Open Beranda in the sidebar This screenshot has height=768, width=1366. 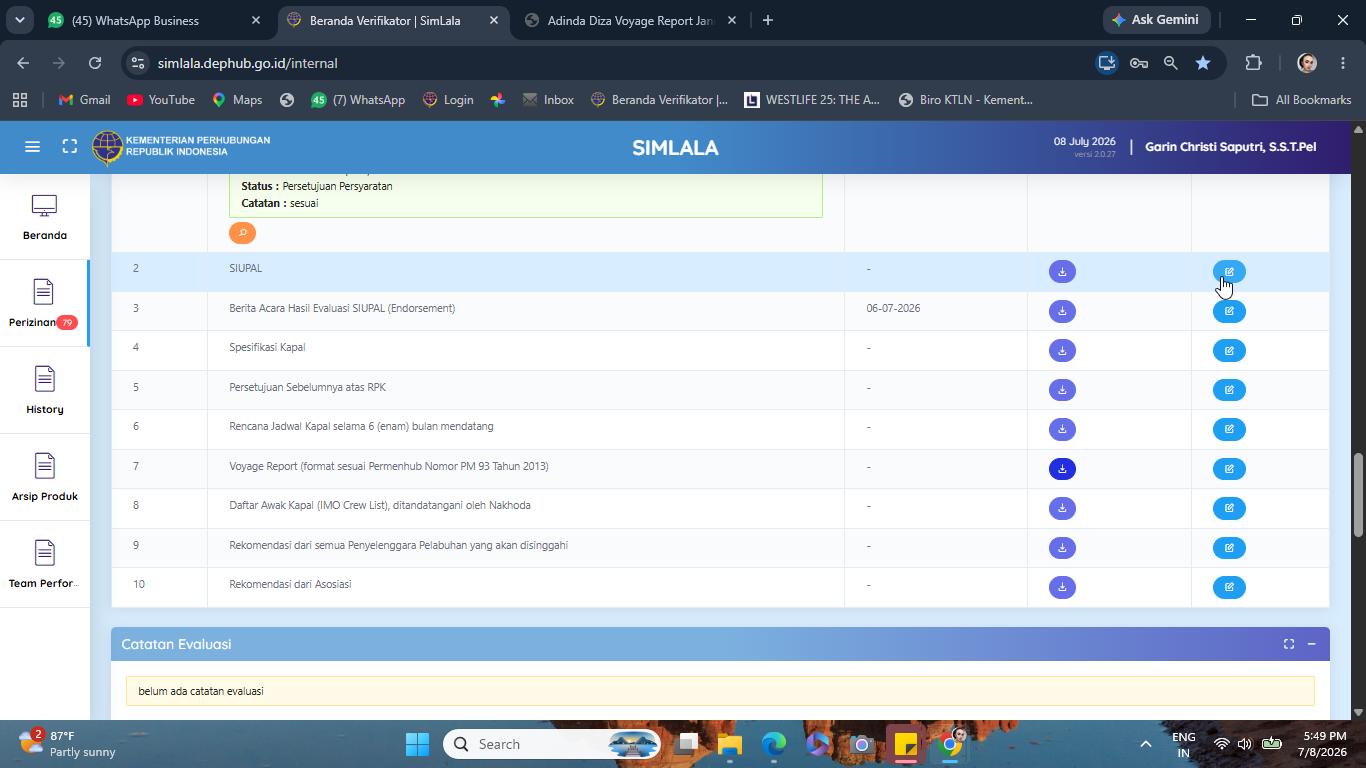click(x=44, y=217)
